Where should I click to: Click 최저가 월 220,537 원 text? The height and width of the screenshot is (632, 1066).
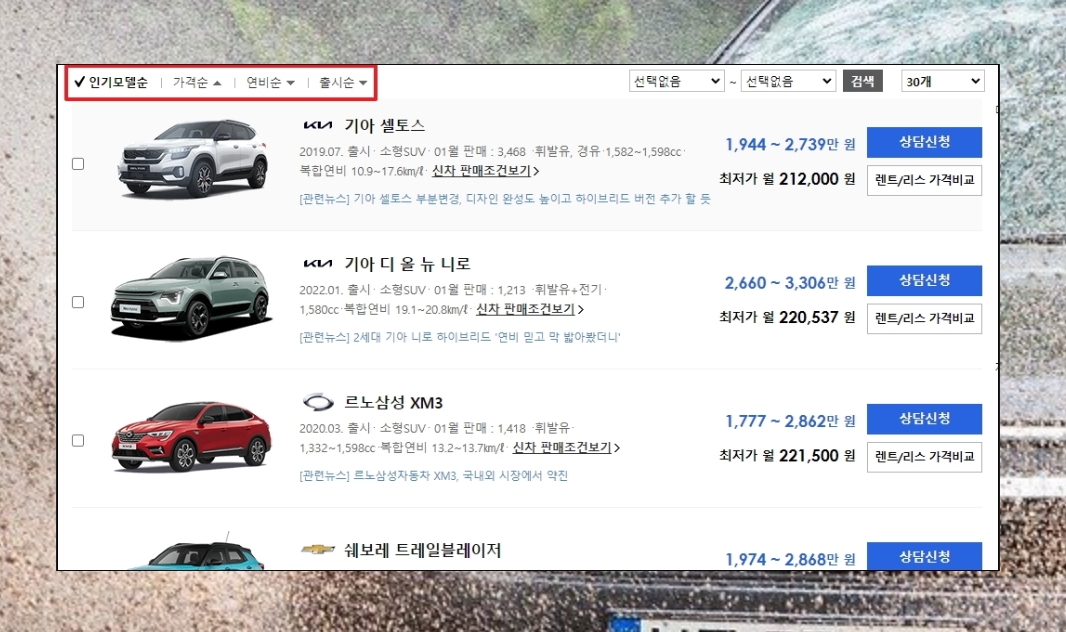click(787, 317)
